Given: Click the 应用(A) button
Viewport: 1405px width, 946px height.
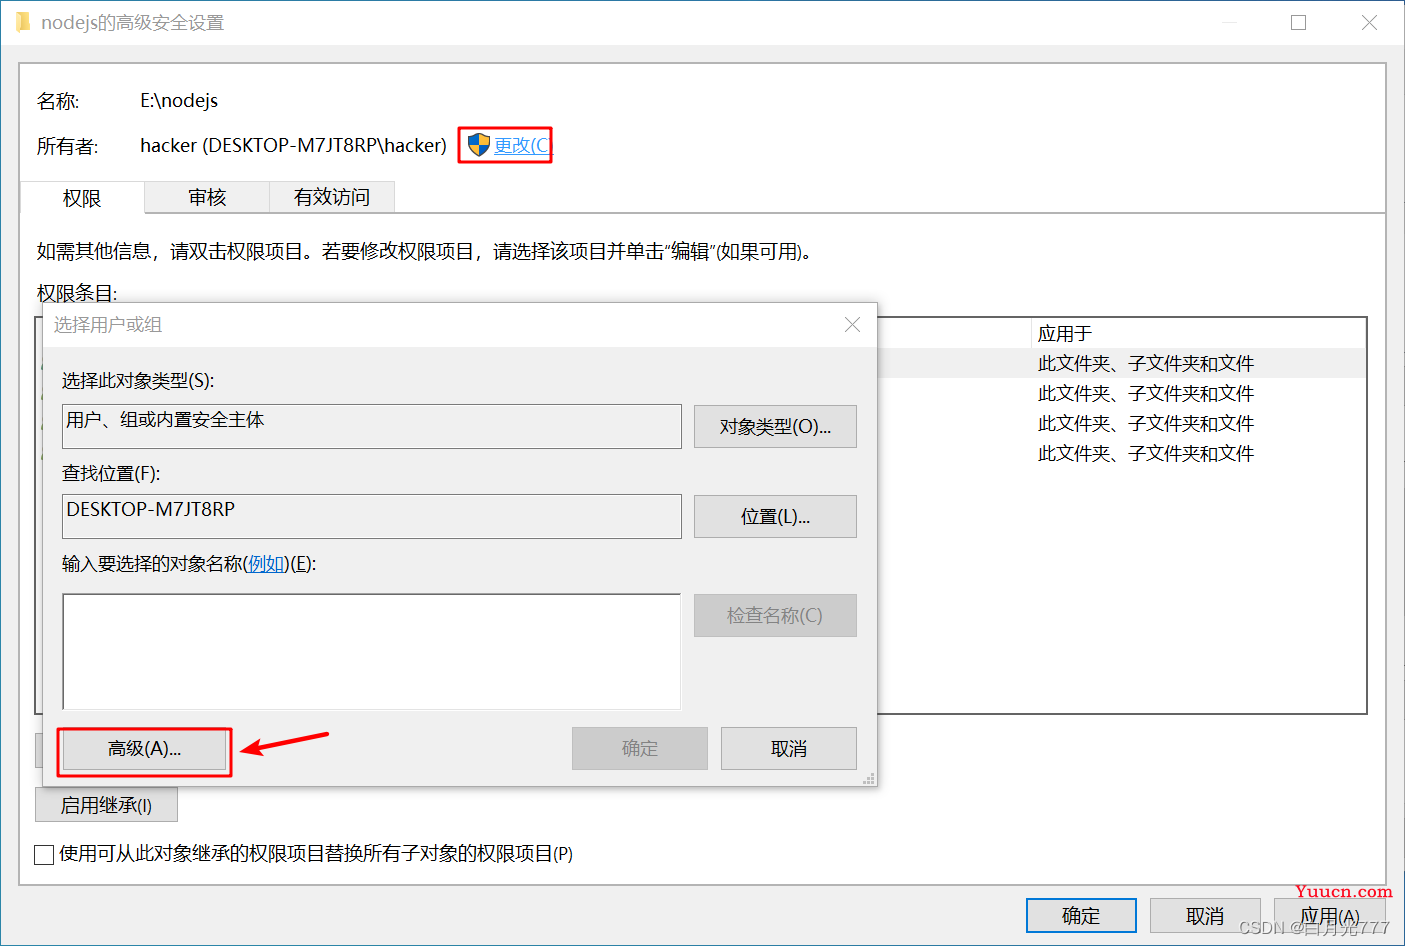Looking at the screenshot, I should tap(1330, 915).
